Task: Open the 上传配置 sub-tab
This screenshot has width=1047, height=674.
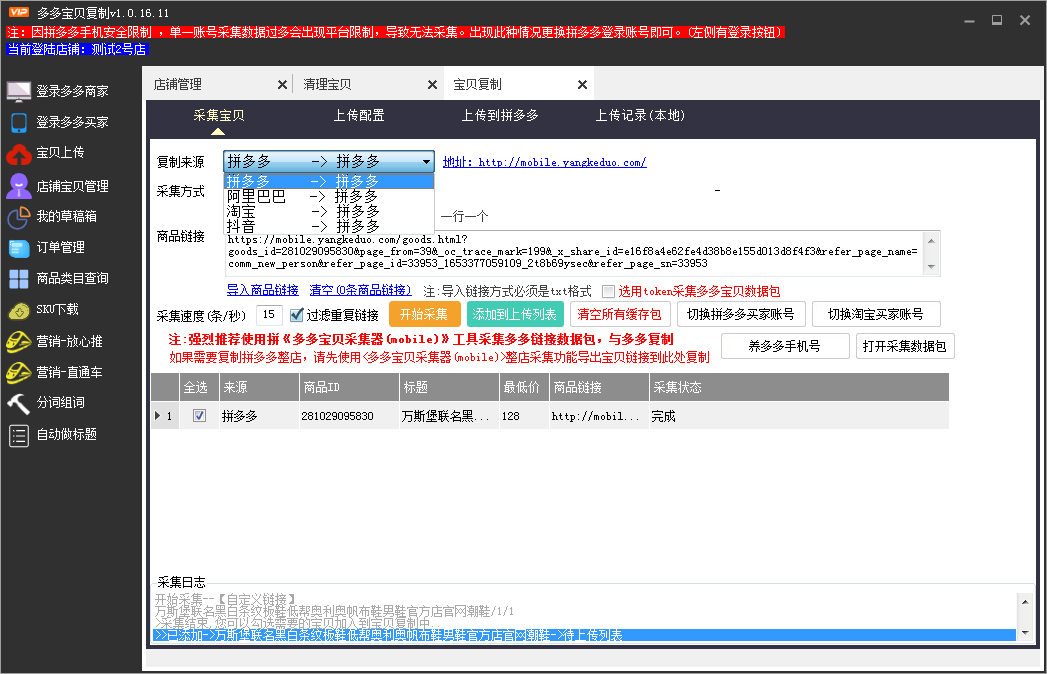Action: coord(359,116)
